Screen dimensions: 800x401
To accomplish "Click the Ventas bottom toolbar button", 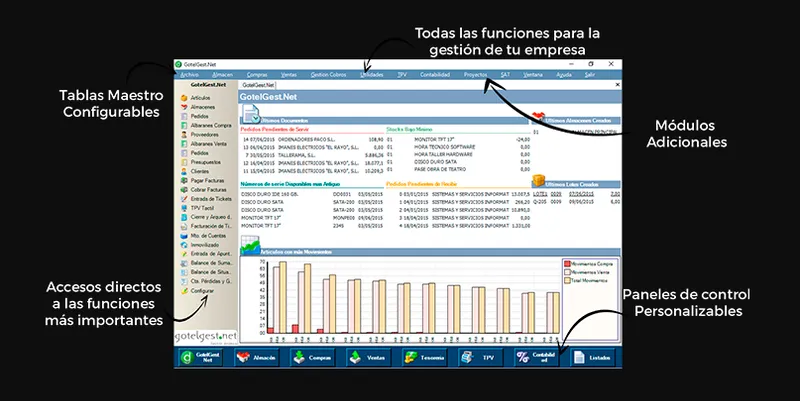I will pyautogui.click(x=368, y=357).
